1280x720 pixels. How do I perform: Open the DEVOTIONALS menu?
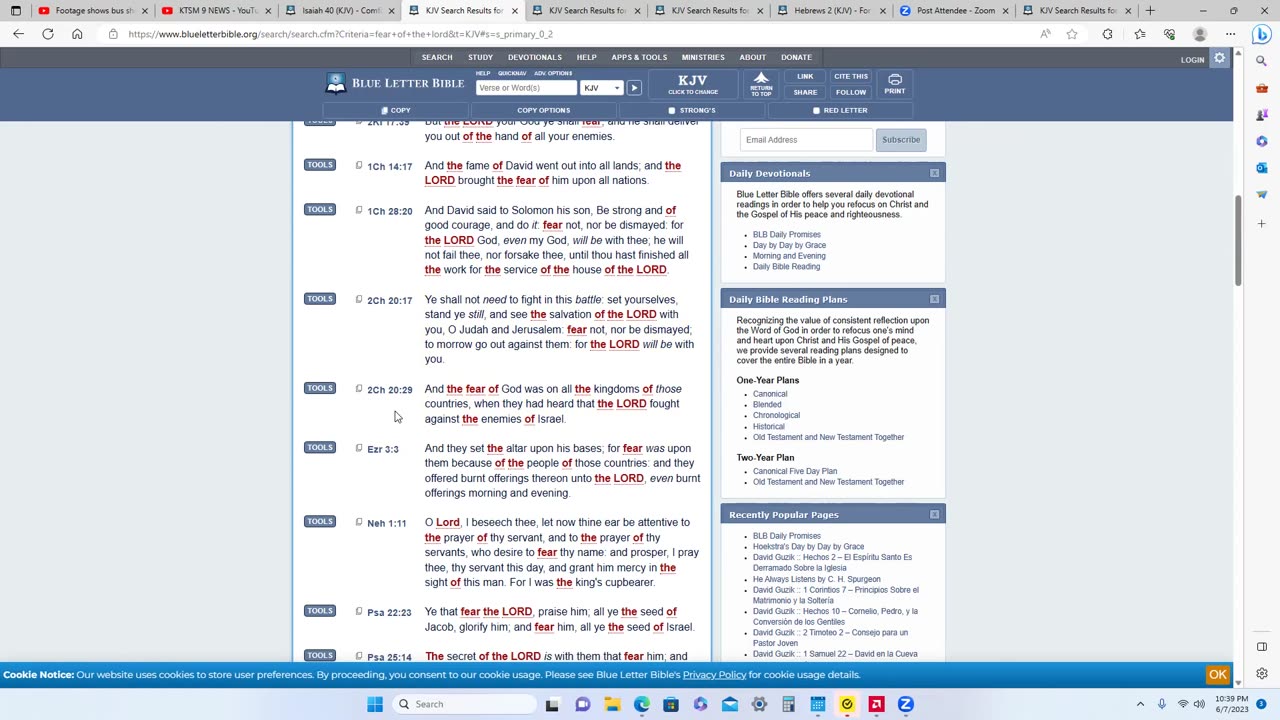click(534, 57)
